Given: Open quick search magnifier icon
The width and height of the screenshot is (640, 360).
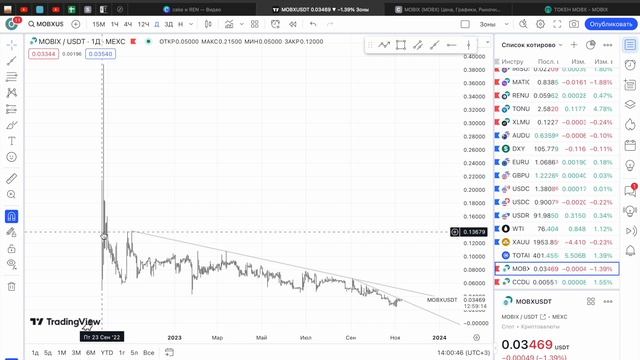Looking at the screenshot, I should coord(523,24).
